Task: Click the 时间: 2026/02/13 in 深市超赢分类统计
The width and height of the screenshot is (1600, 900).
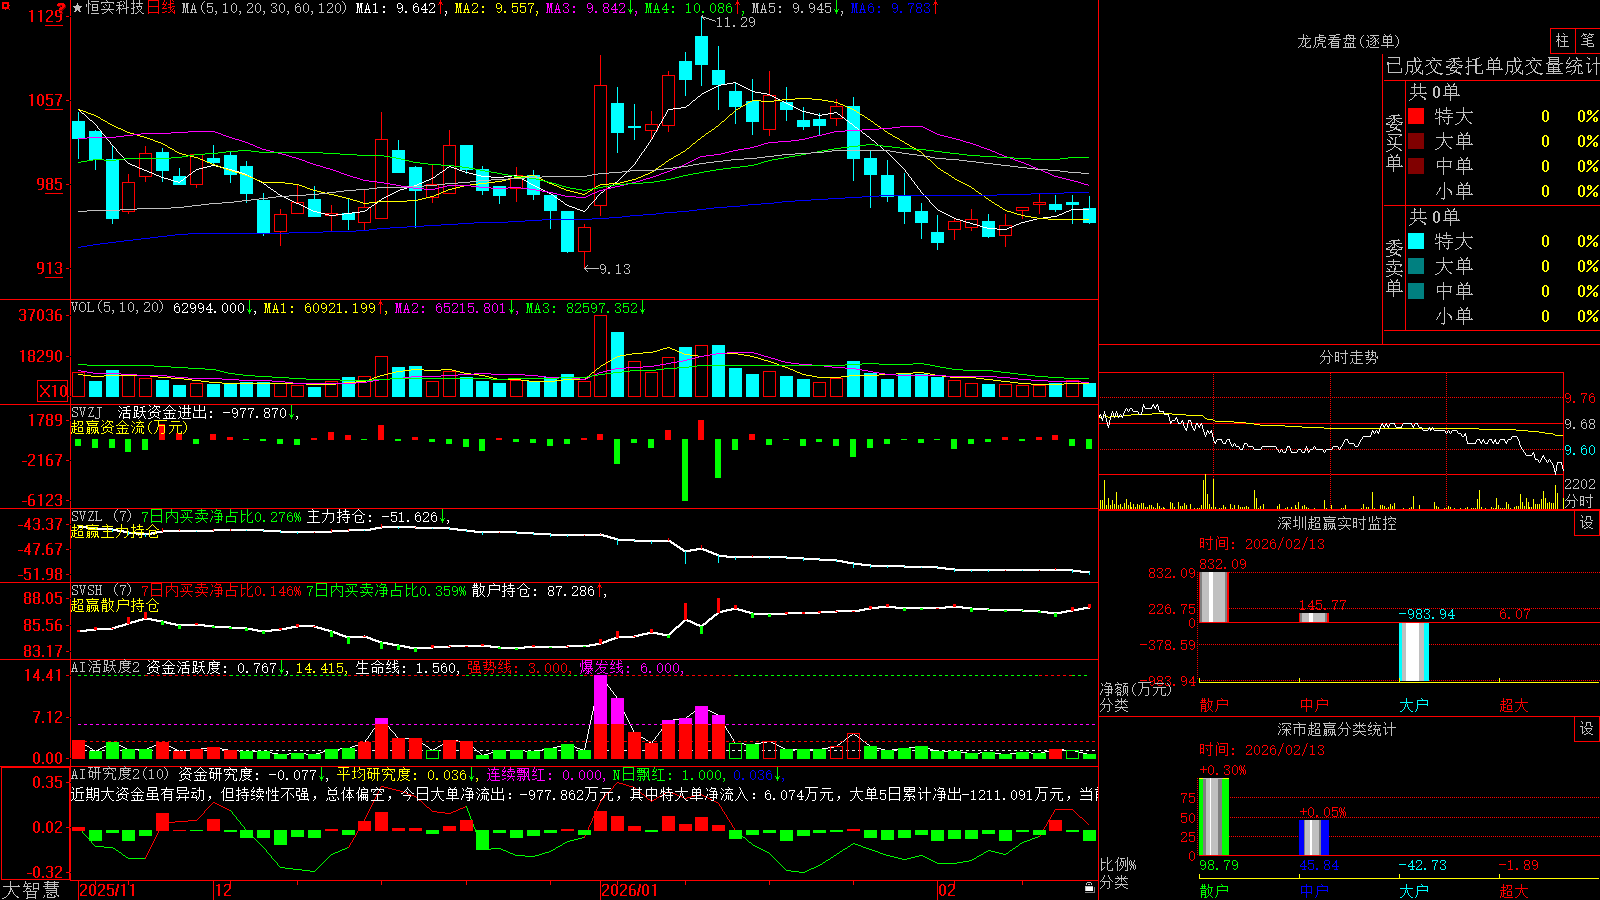Action: 1262,750
